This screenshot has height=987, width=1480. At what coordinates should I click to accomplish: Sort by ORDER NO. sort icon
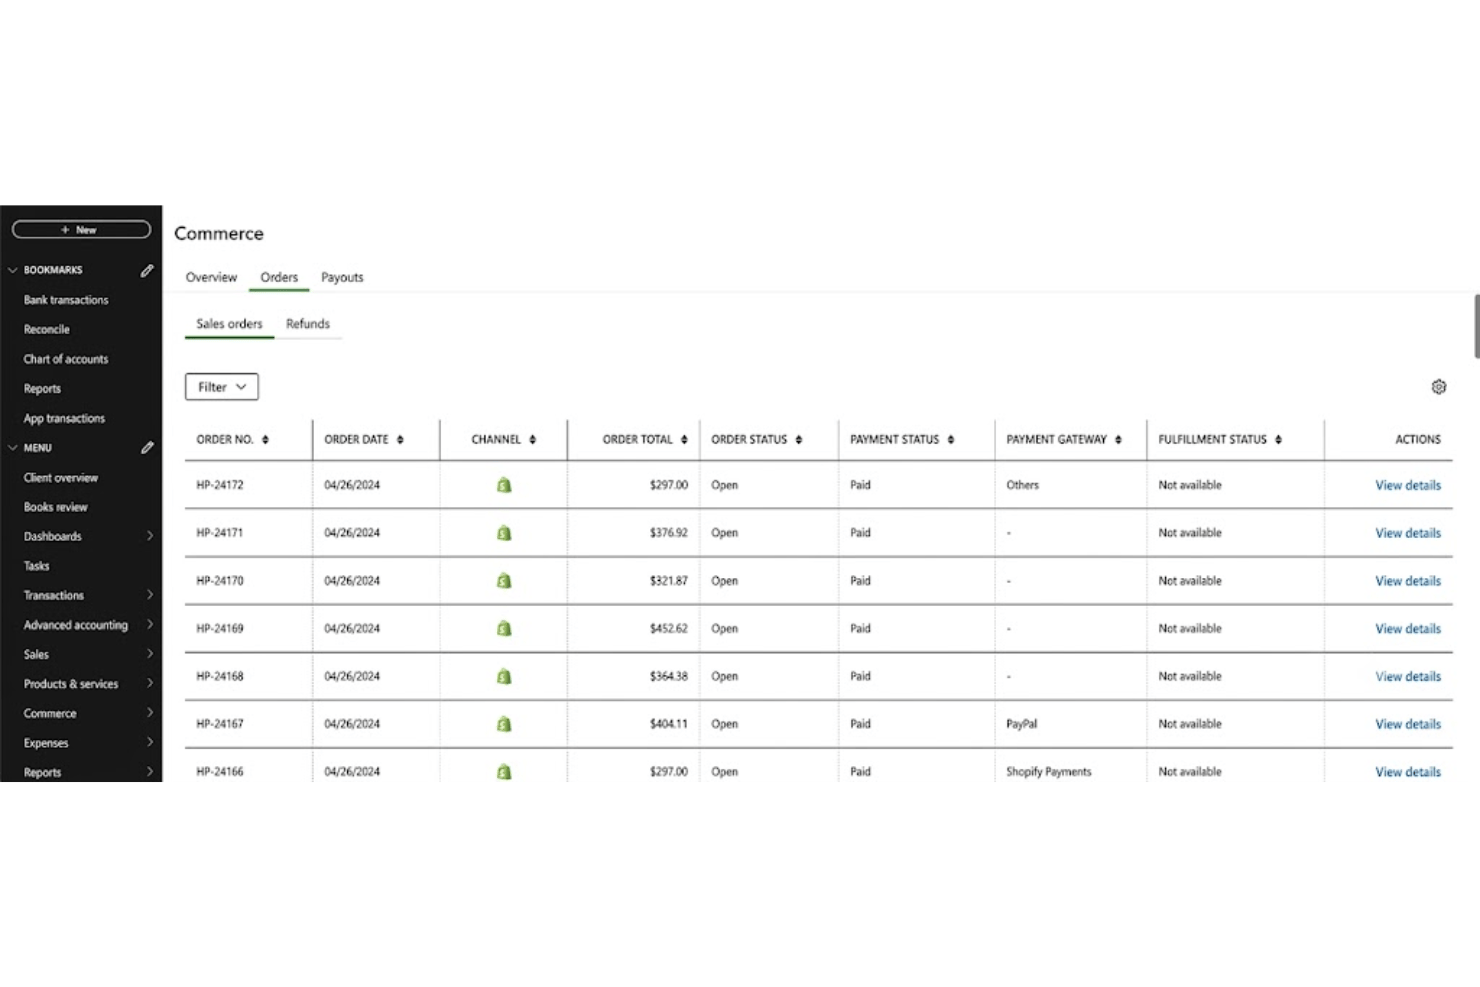(265, 440)
